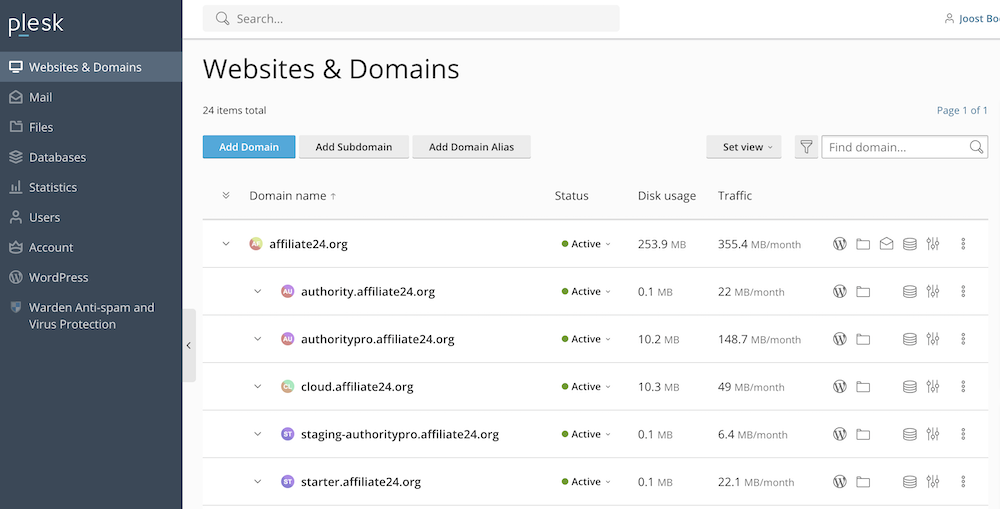Open WordPress icon for affiliate24.org row

pyautogui.click(x=840, y=244)
